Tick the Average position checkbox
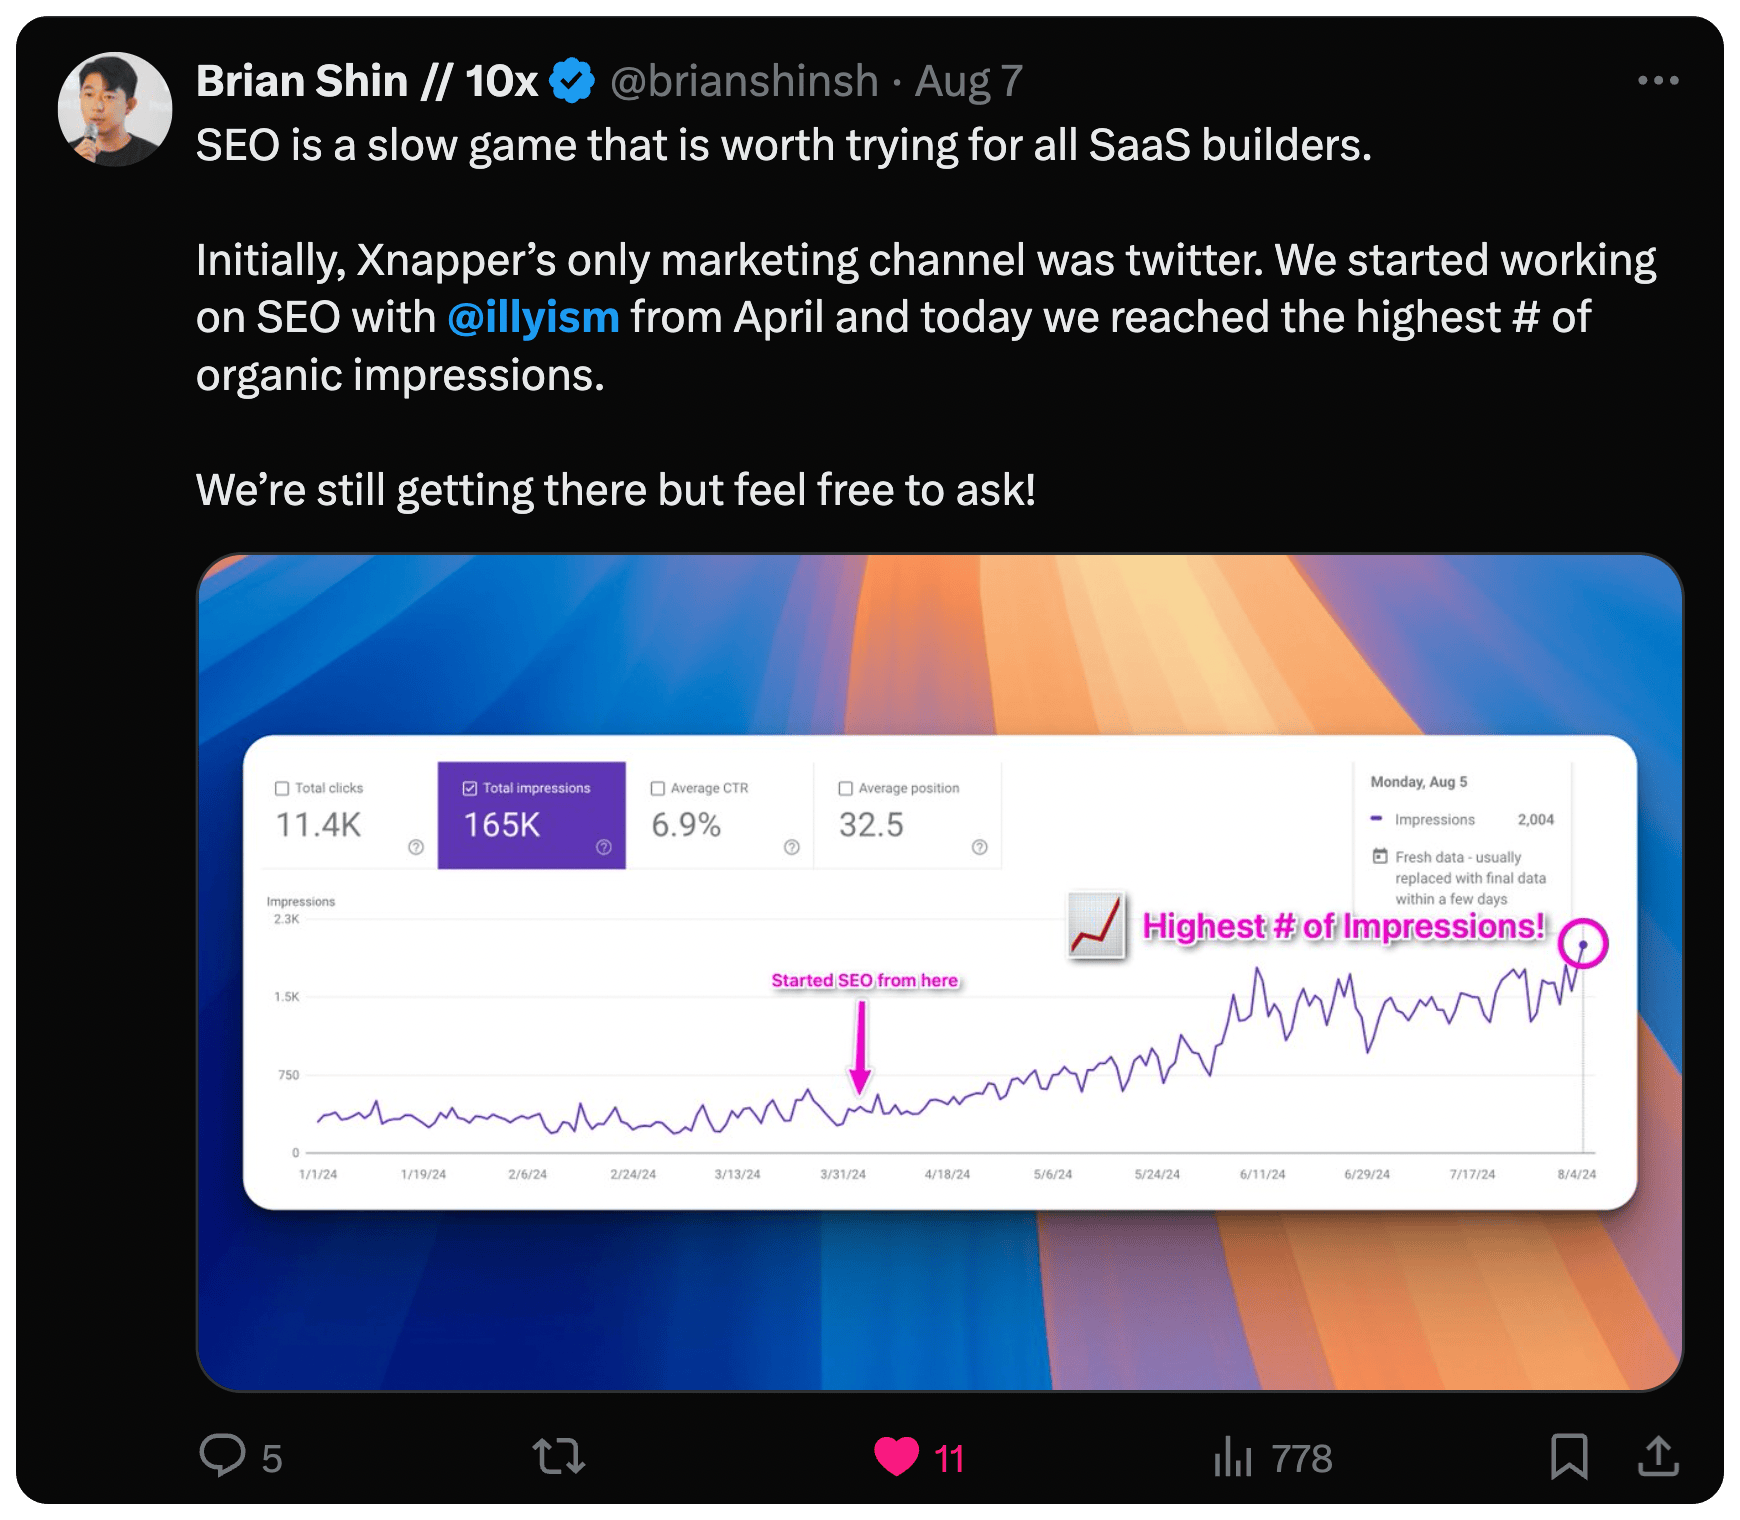 click(846, 788)
